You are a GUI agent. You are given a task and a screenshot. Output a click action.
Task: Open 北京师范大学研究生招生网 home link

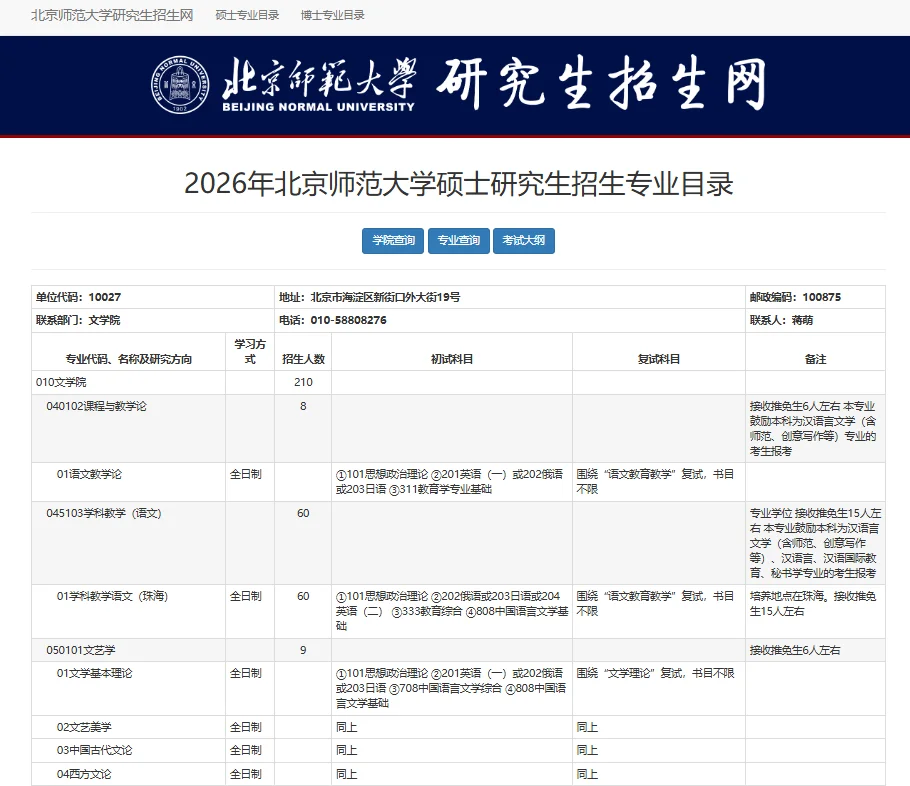coord(112,15)
